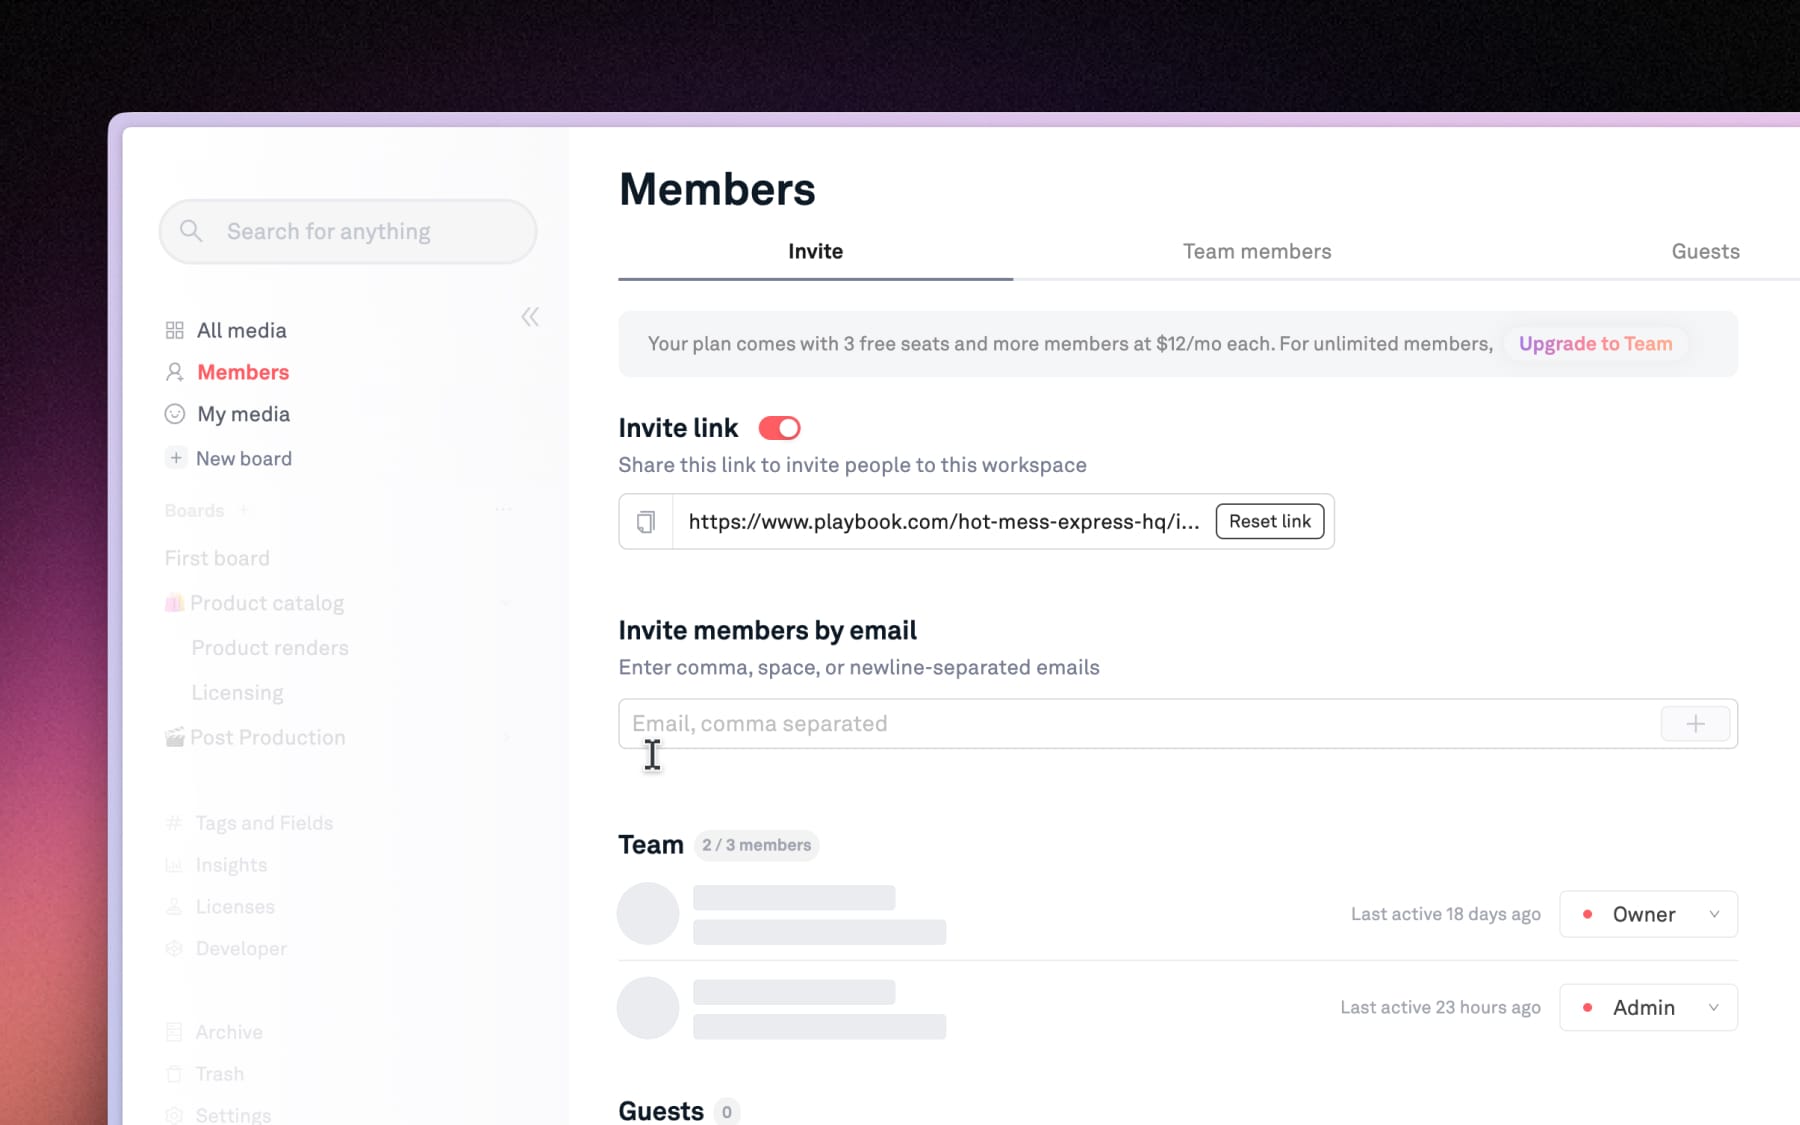Screen dimensions: 1800x1125
Task: Focus the Search for anything field
Action: click(348, 231)
